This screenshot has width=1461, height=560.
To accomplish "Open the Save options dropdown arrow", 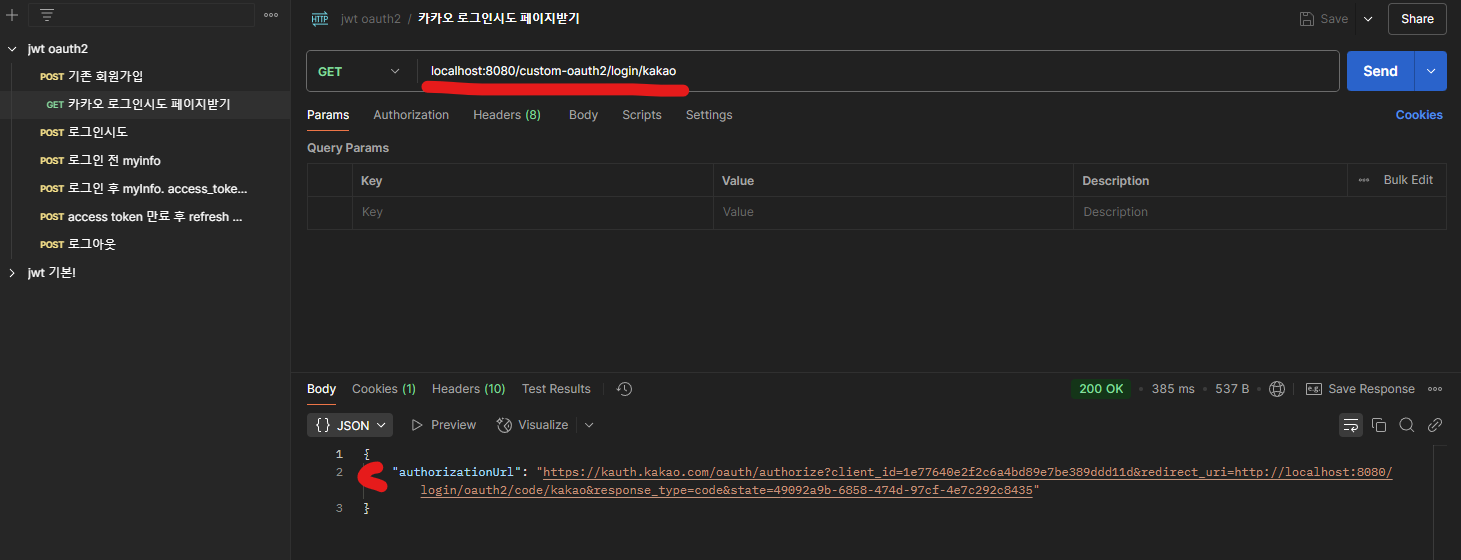I will click(x=1367, y=19).
